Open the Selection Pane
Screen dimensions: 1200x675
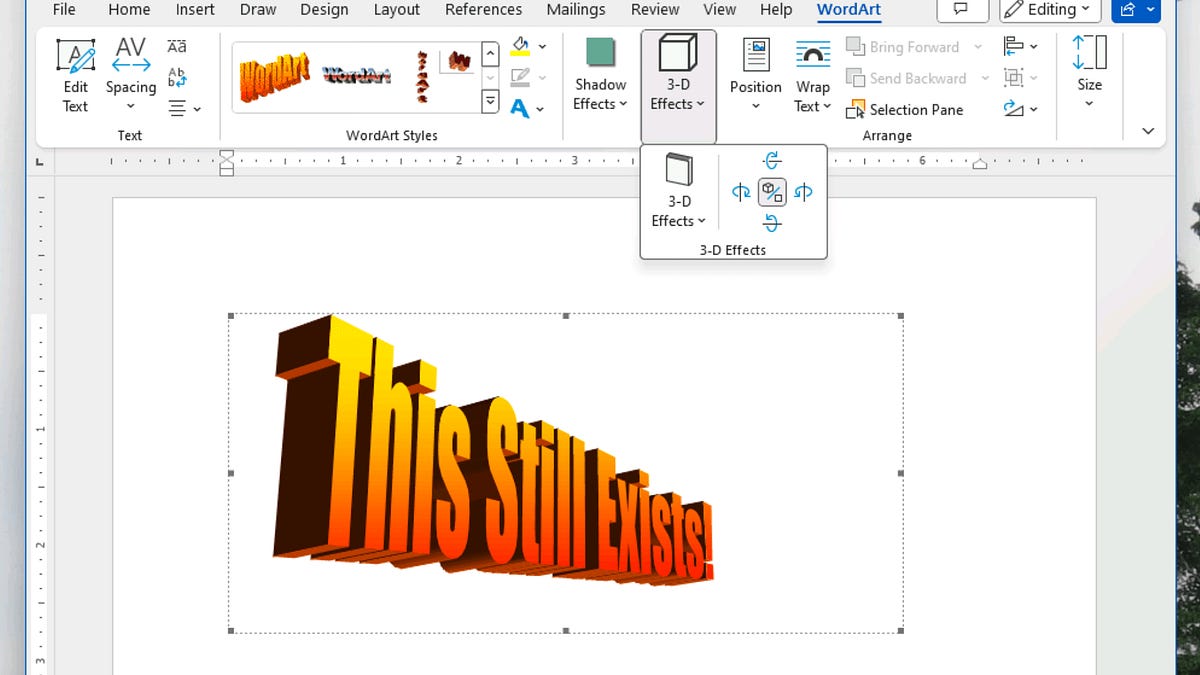pyautogui.click(x=905, y=110)
